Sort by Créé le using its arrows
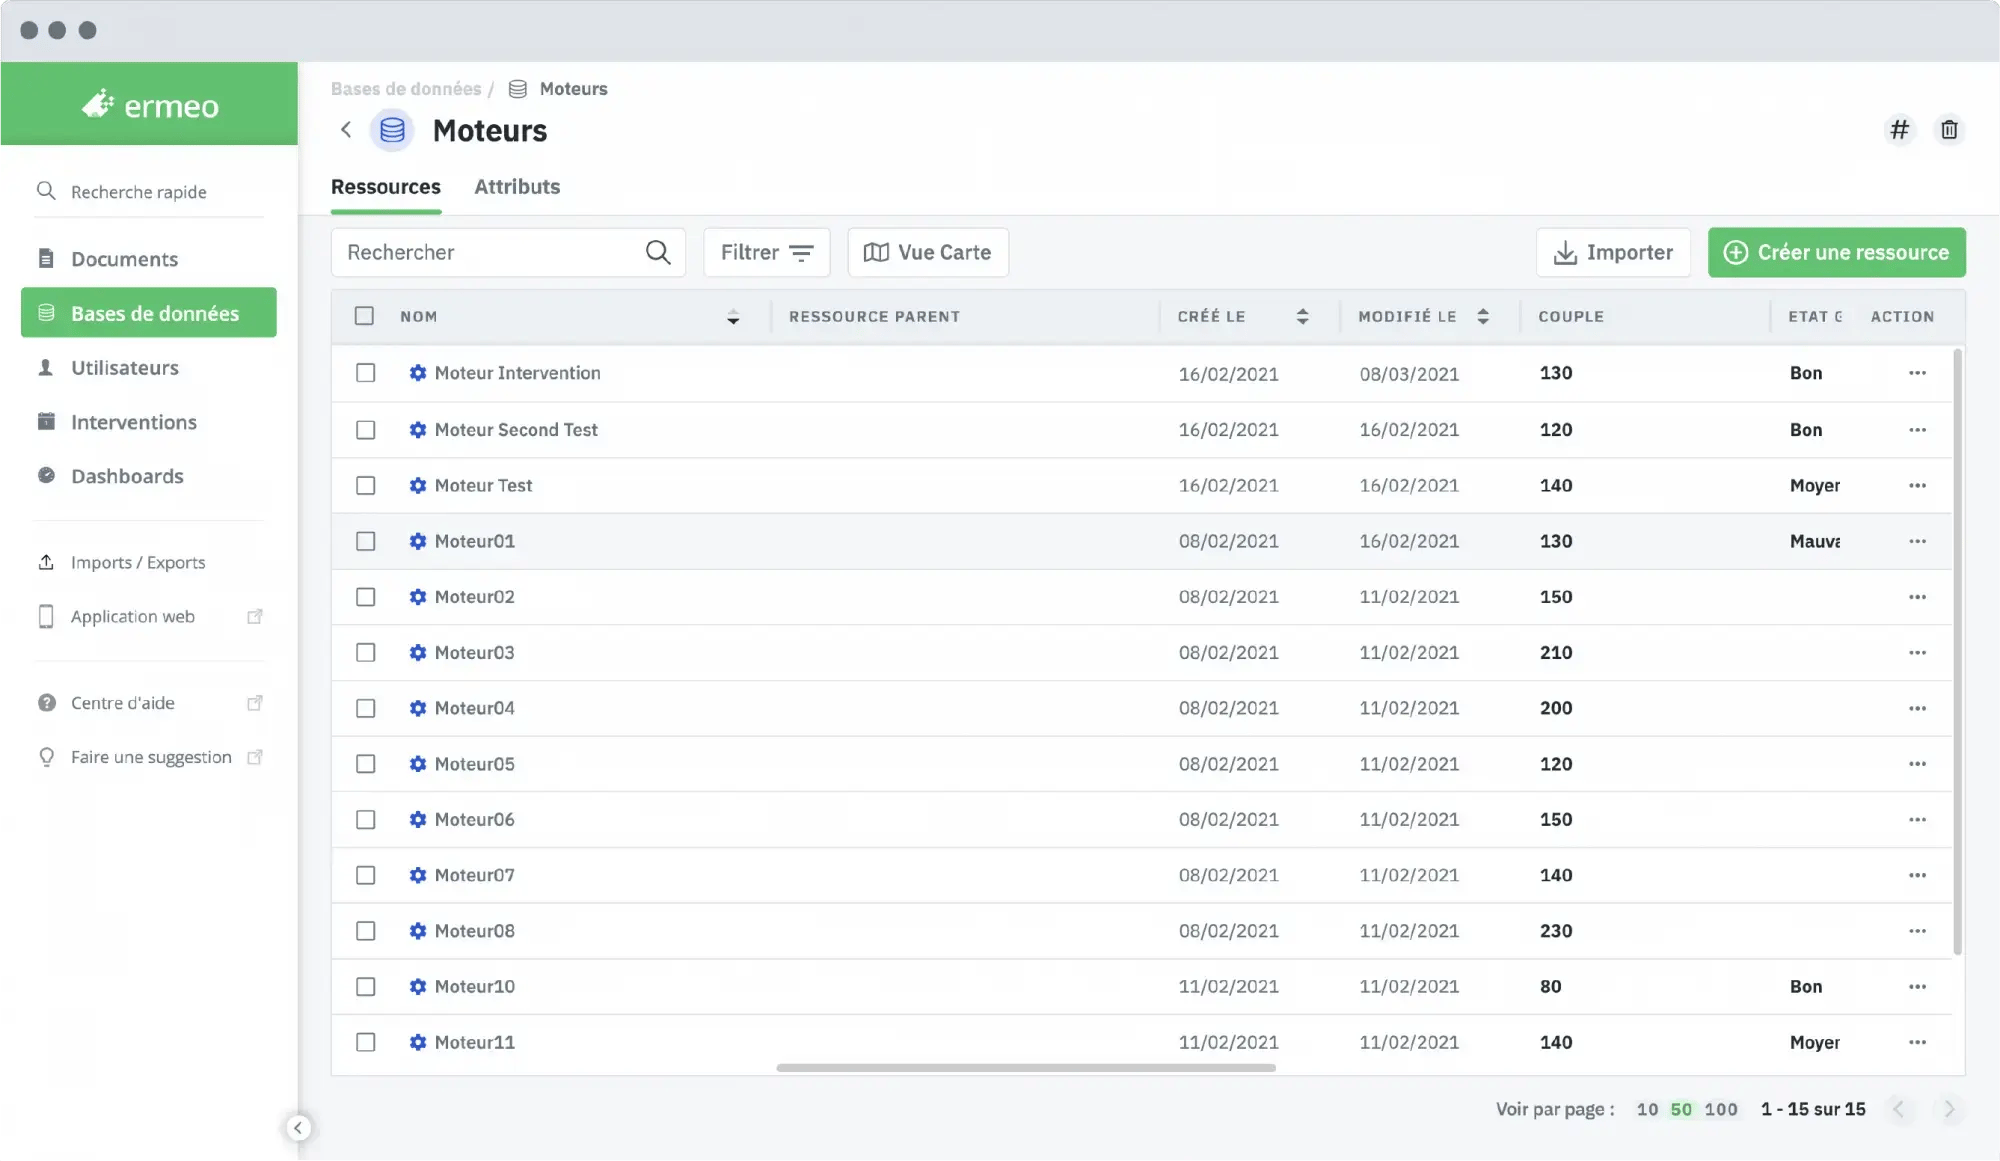 pos(1302,317)
